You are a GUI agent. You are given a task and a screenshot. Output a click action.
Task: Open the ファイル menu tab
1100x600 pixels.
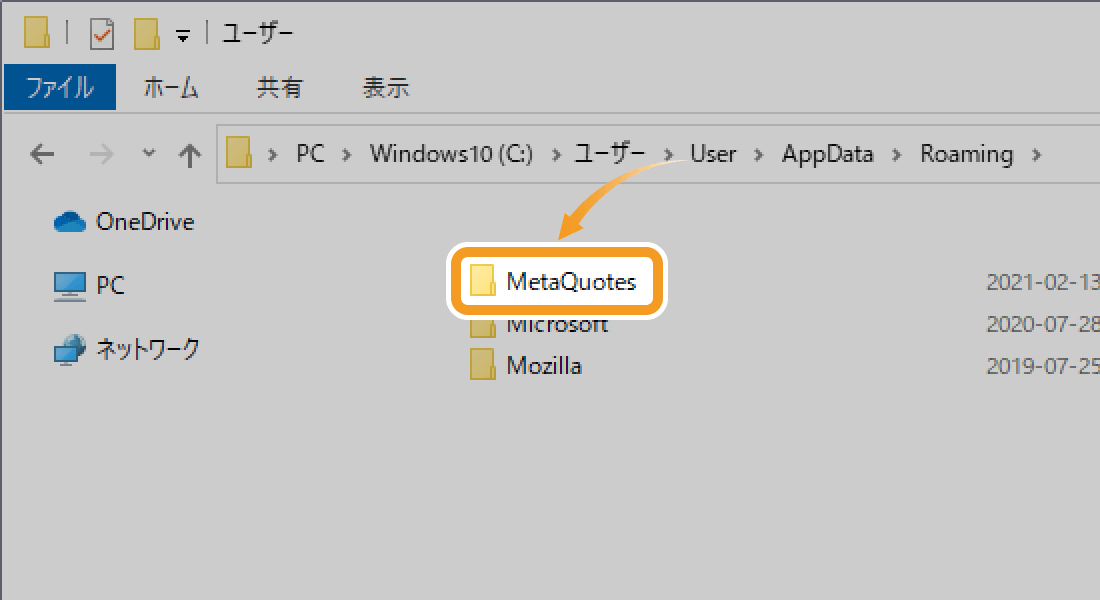(60, 88)
